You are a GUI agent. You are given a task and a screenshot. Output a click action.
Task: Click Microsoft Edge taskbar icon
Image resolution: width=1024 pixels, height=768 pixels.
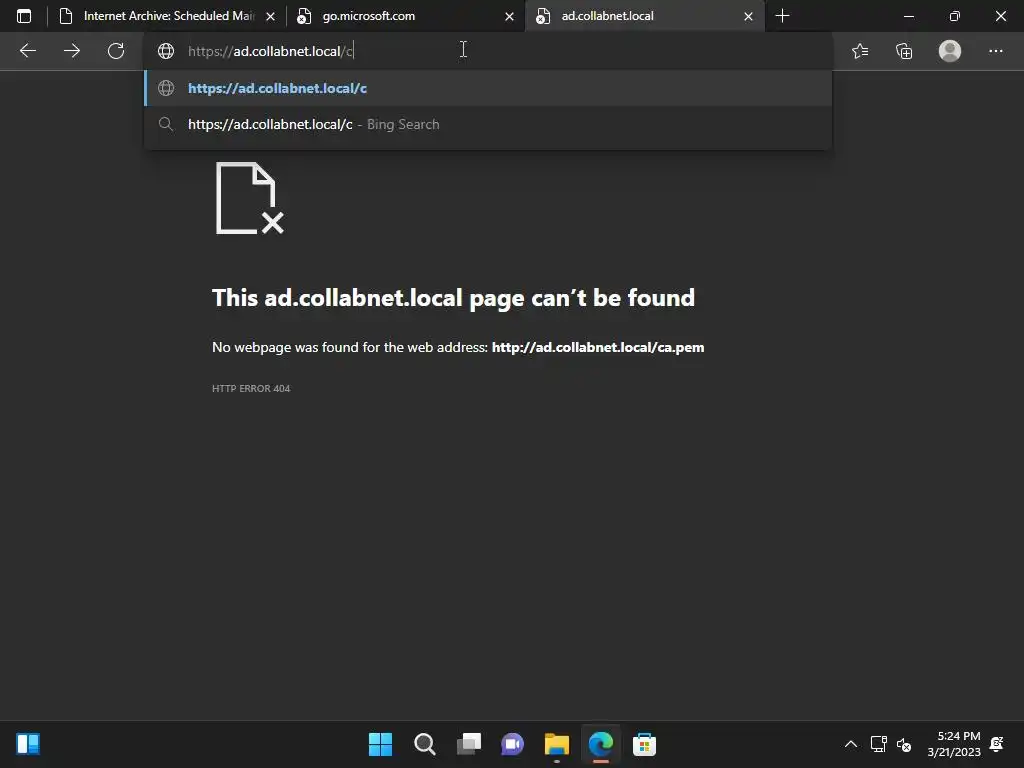point(600,744)
